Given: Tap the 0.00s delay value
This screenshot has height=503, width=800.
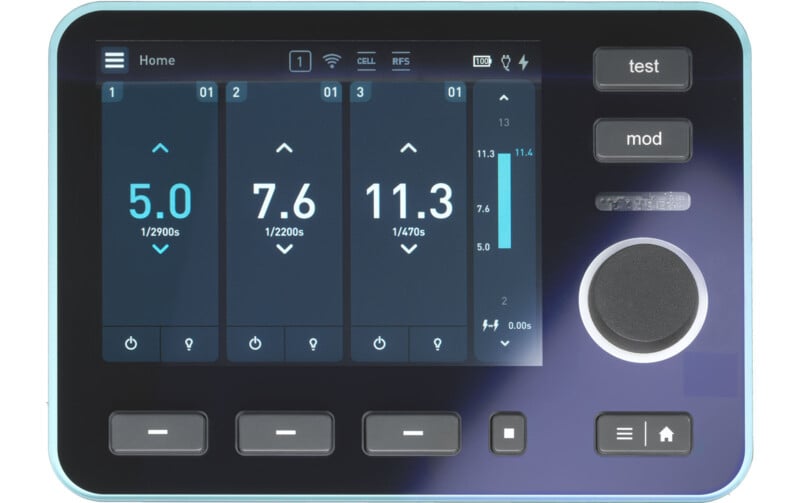Looking at the screenshot, I should click(x=519, y=325).
